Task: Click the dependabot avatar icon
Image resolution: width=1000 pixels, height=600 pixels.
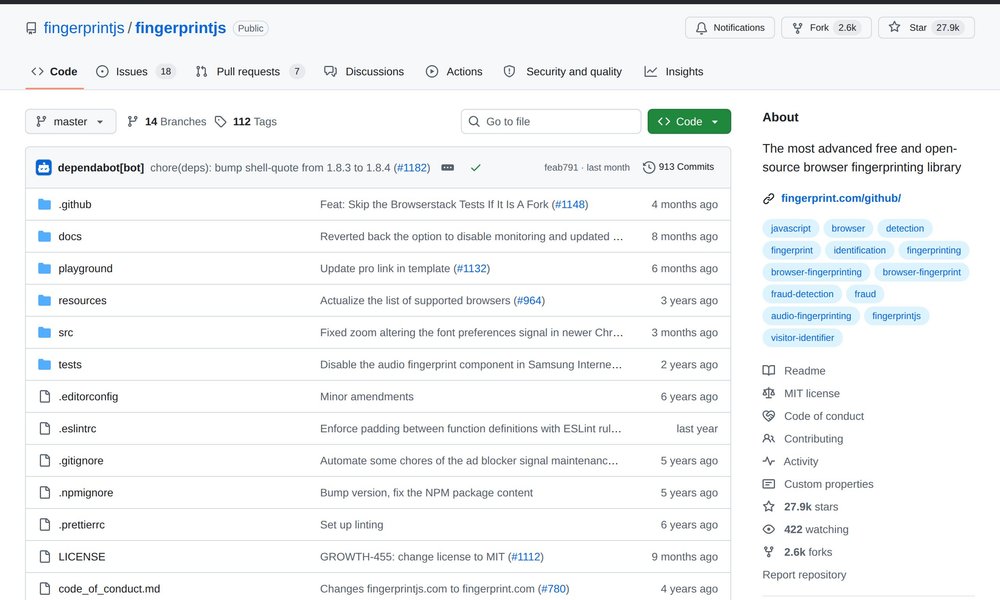Action: pos(43,168)
